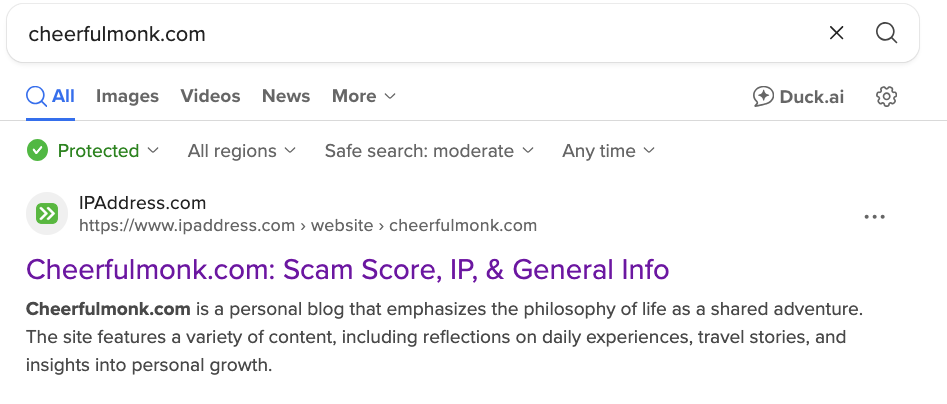Change the Safe search: moderate setting

[429, 151]
